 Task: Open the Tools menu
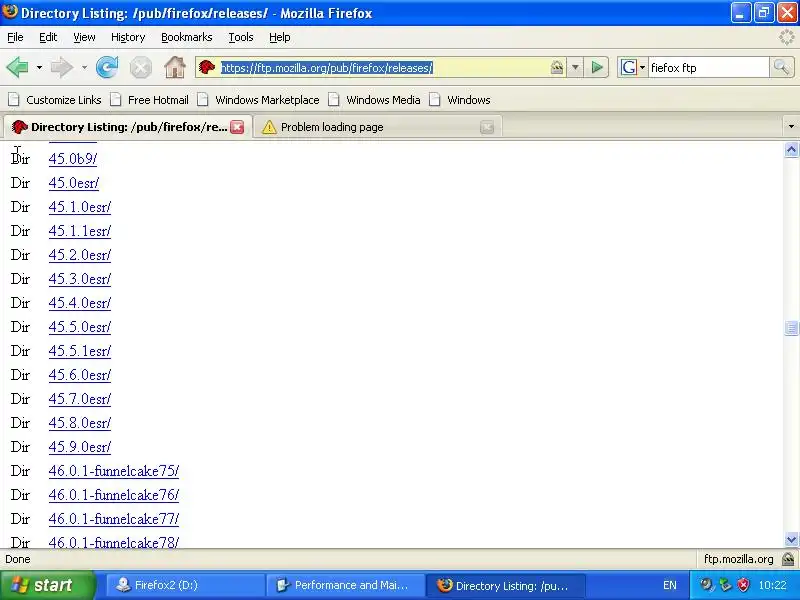[241, 37]
